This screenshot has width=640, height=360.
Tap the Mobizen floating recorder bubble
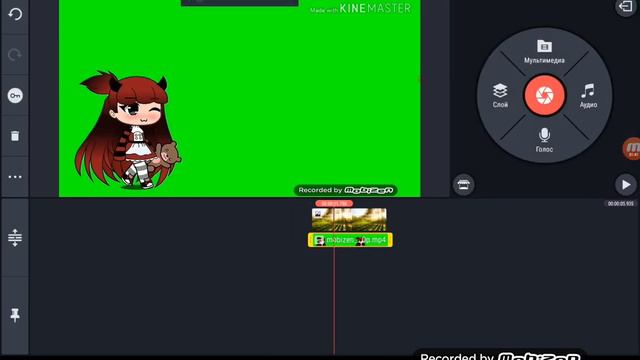pos(631,149)
